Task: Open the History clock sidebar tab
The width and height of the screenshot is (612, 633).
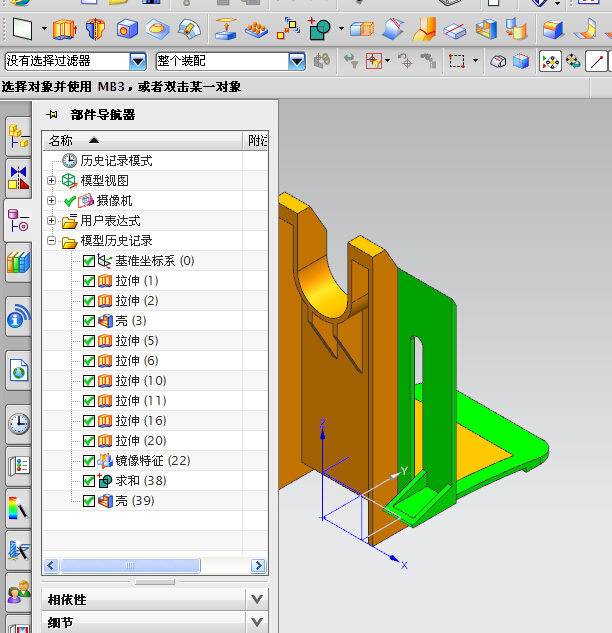Action: coord(18,424)
